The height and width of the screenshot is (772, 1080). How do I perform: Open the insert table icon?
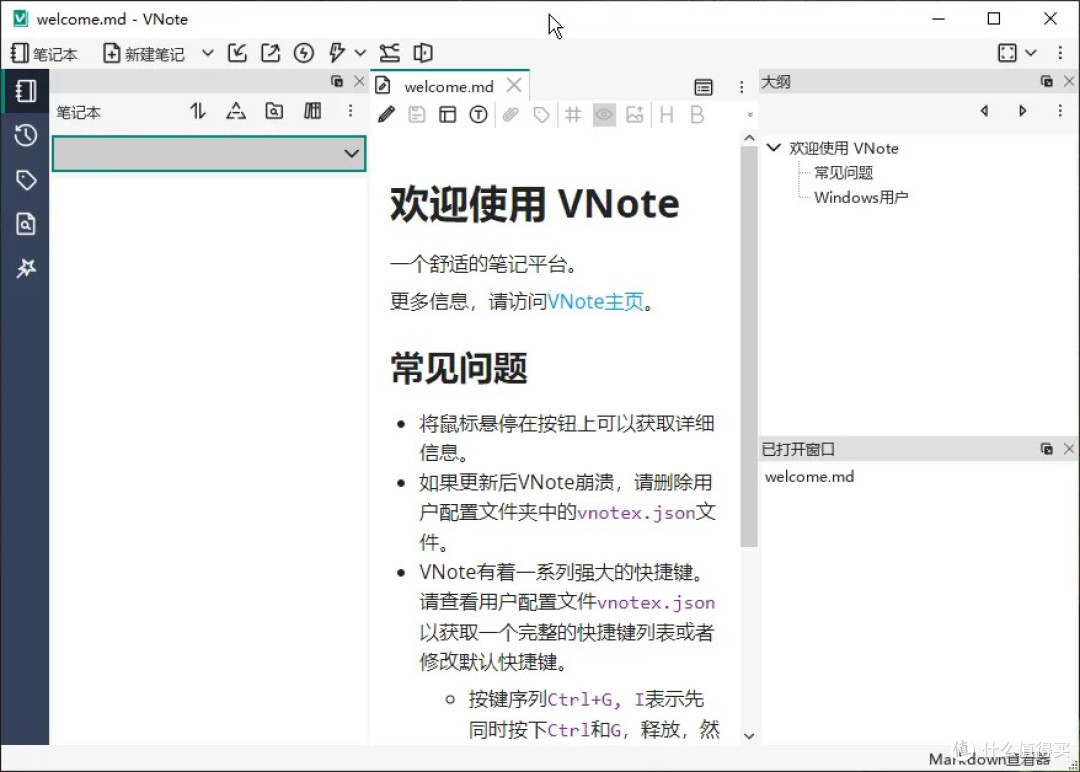point(447,114)
